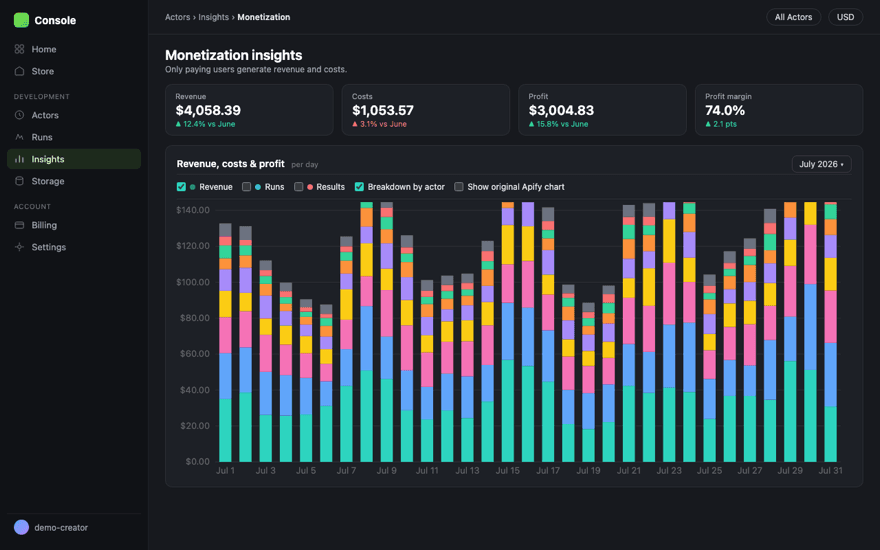Click 'Revenue, costs & profit' chart title
The height and width of the screenshot is (550, 880).
[x=231, y=164]
